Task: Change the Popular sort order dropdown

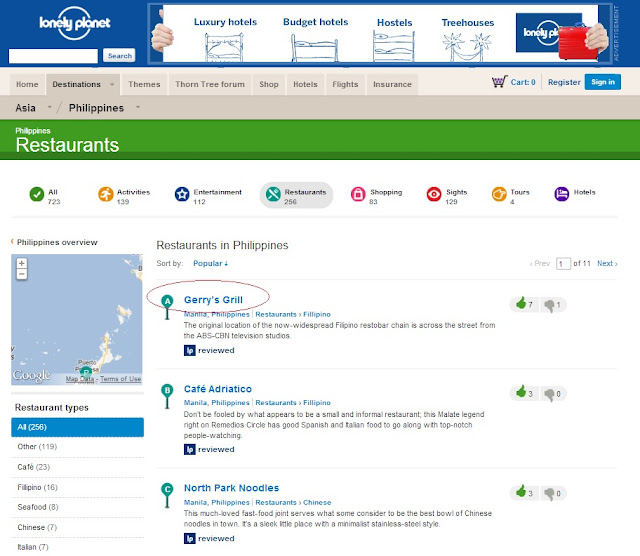Action: coord(211,263)
